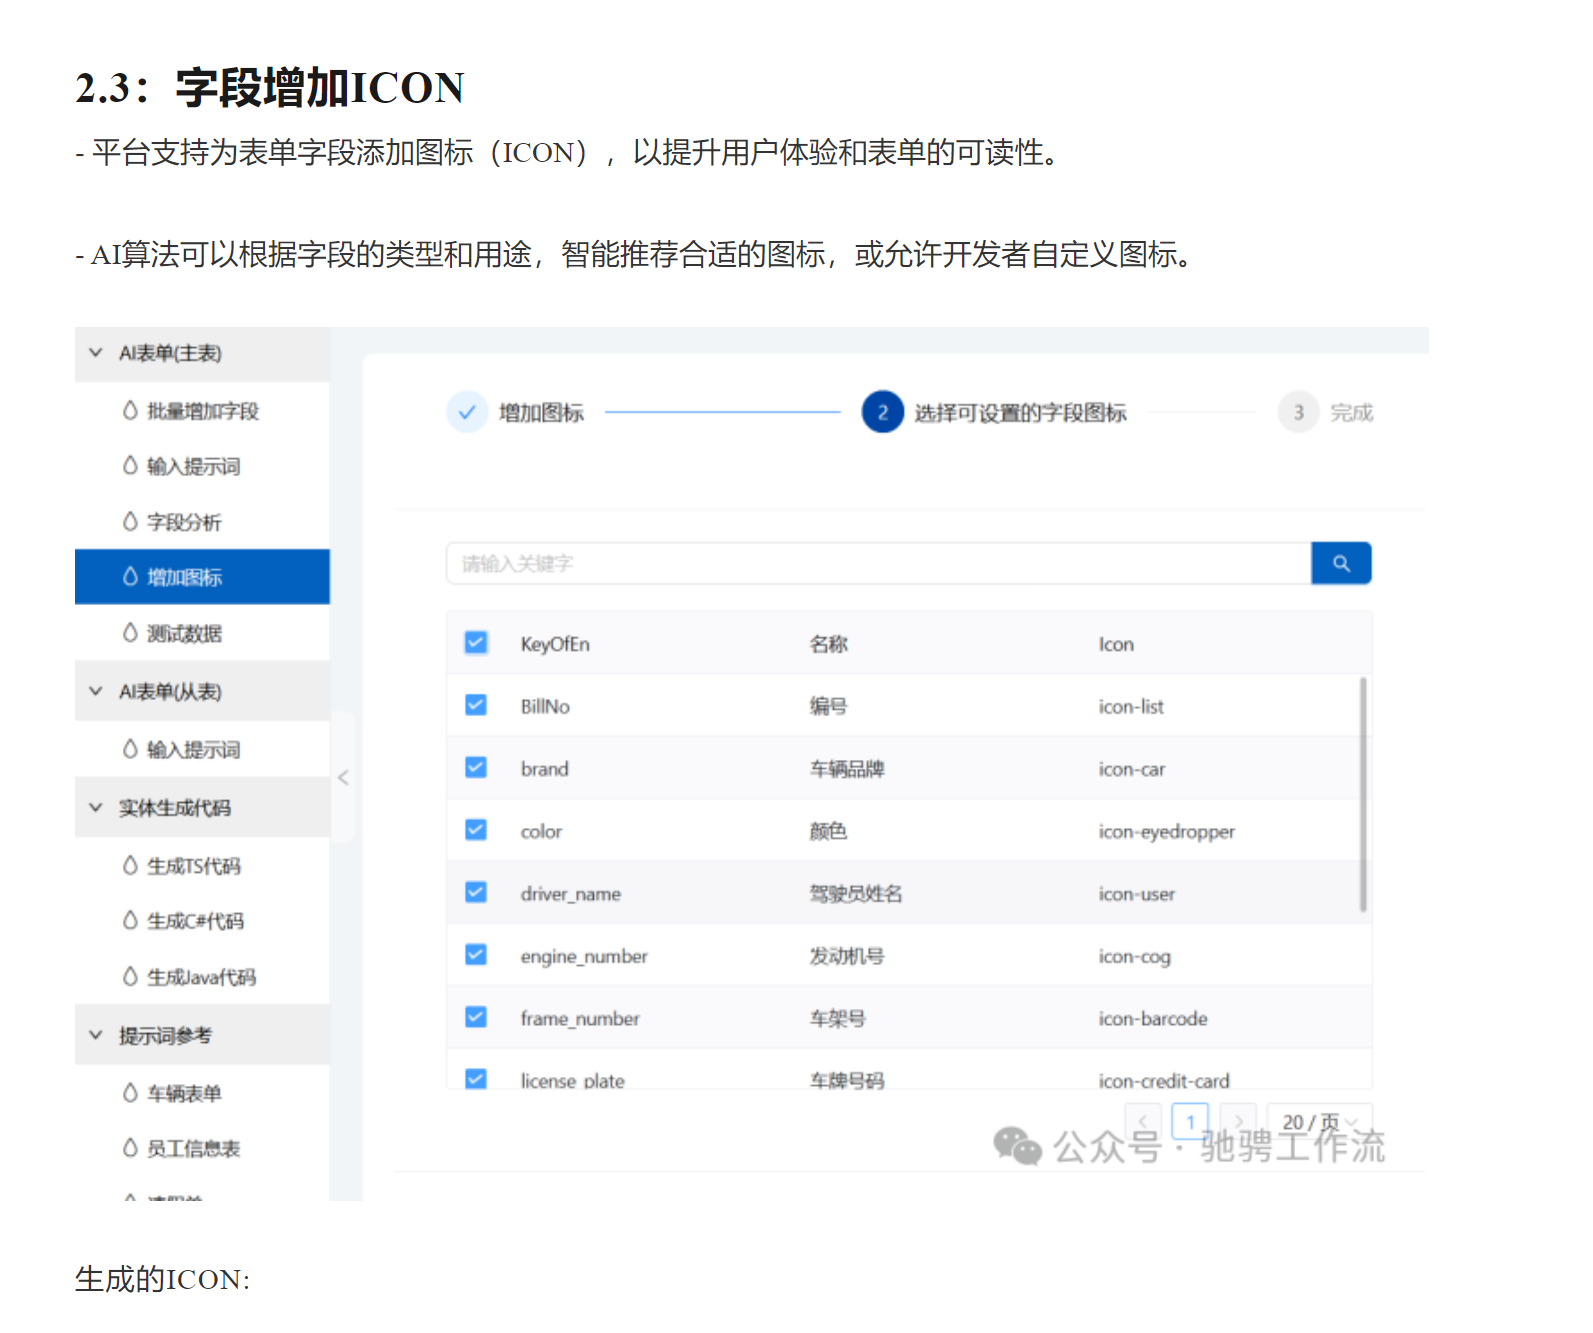The image size is (1593, 1333).
Task: Click the keyword search input field
Action: (x=878, y=564)
